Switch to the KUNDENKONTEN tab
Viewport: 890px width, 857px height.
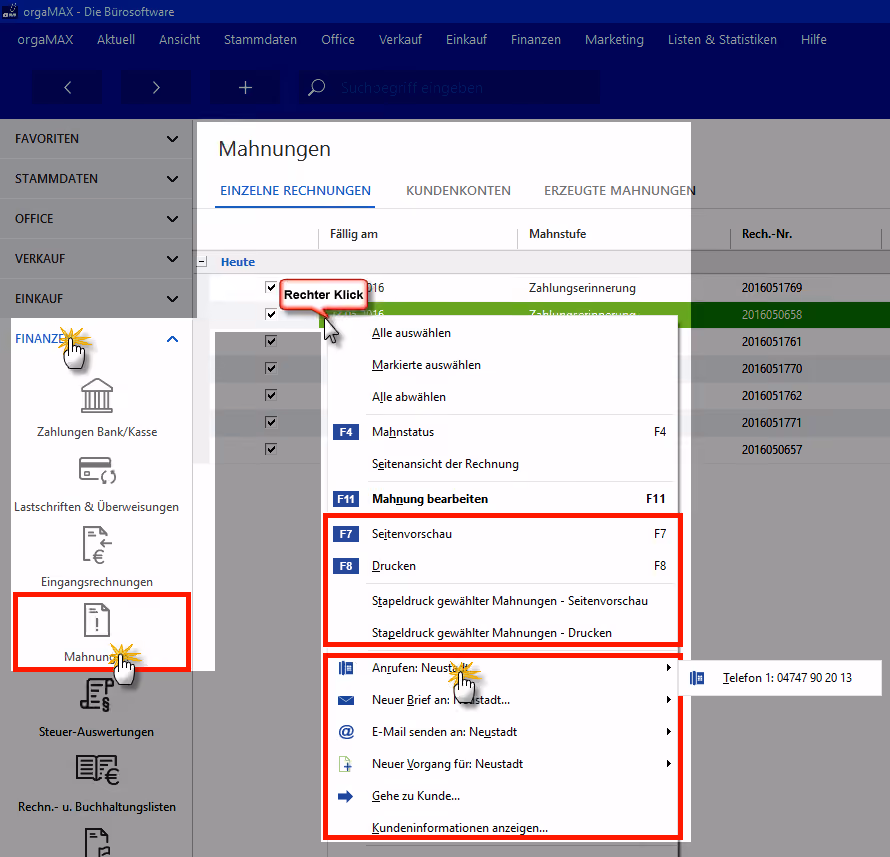click(x=458, y=191)
